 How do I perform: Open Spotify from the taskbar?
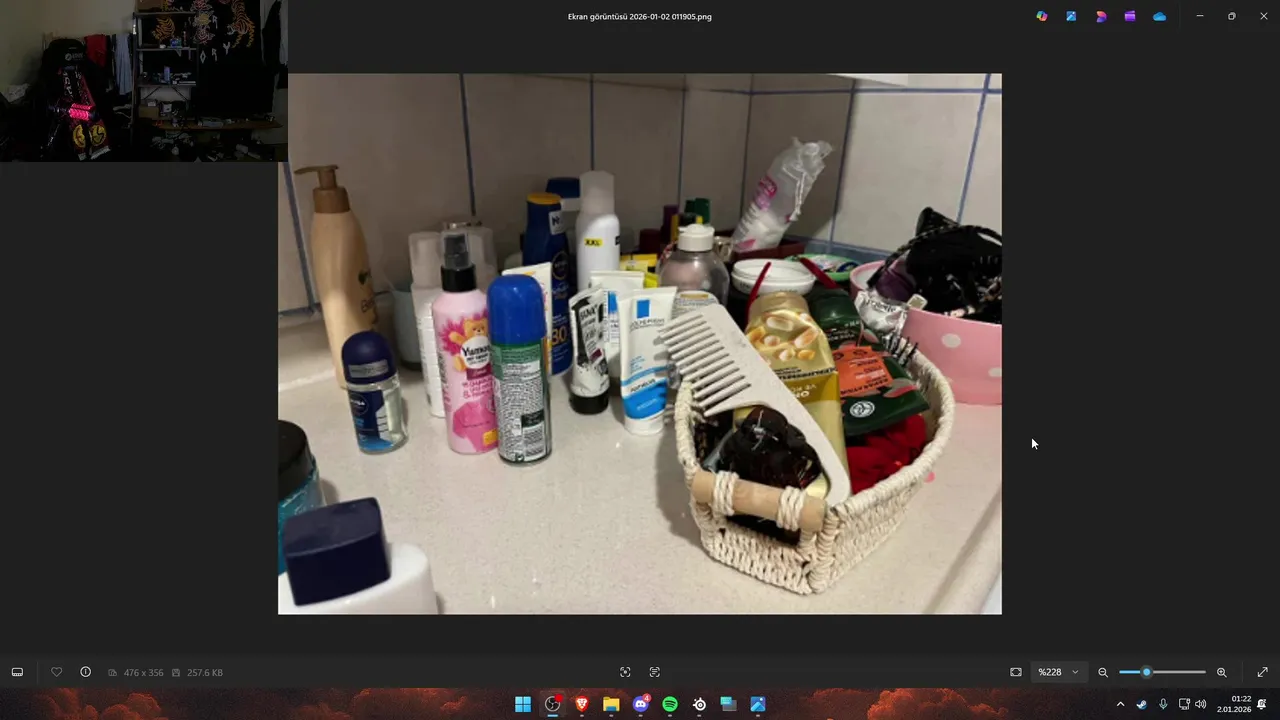670,704
